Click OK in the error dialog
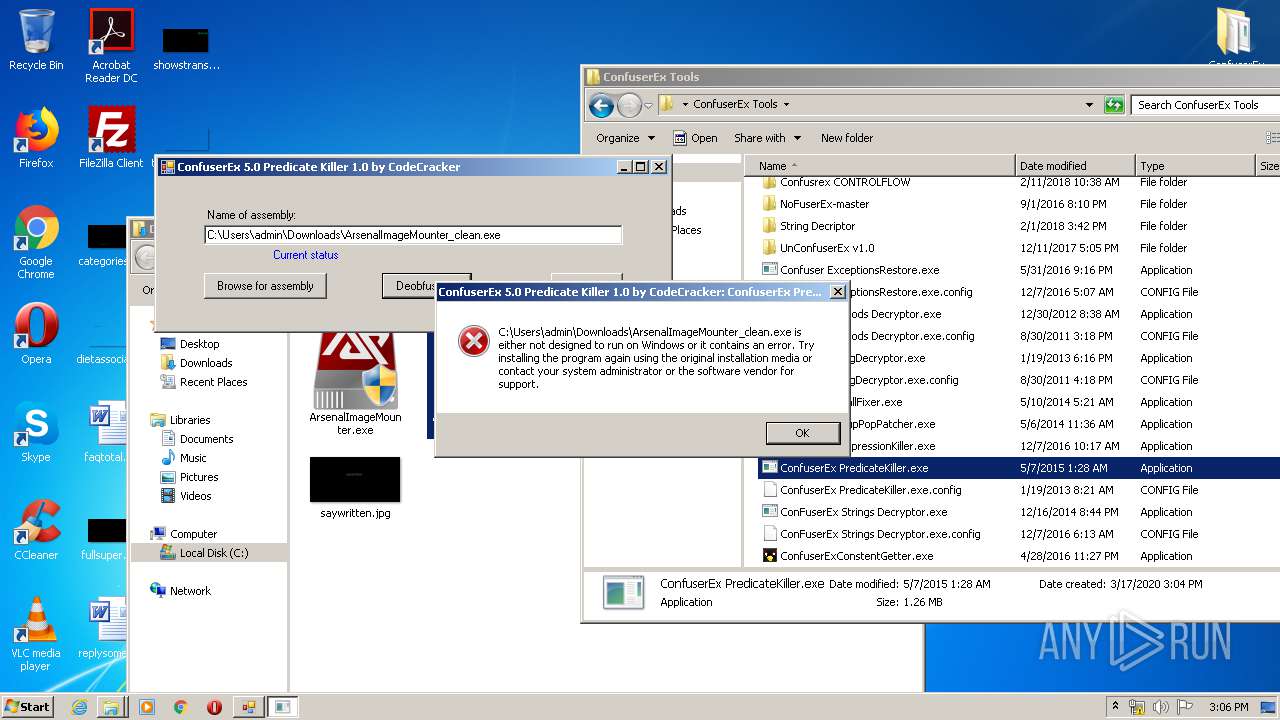 pyautogui.click(x=802, y=433)
